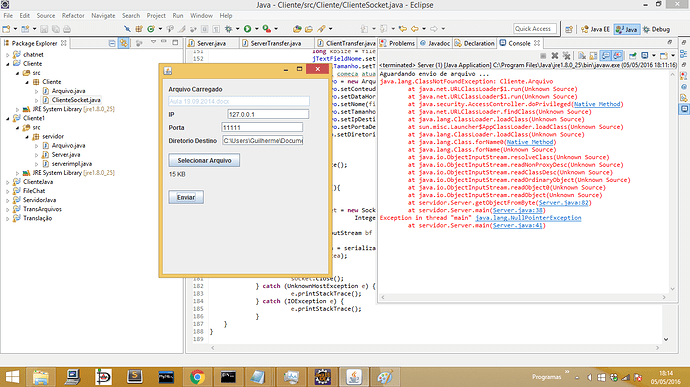Open the Window menu
690x387 pixels.
click(x=201, y=15)
